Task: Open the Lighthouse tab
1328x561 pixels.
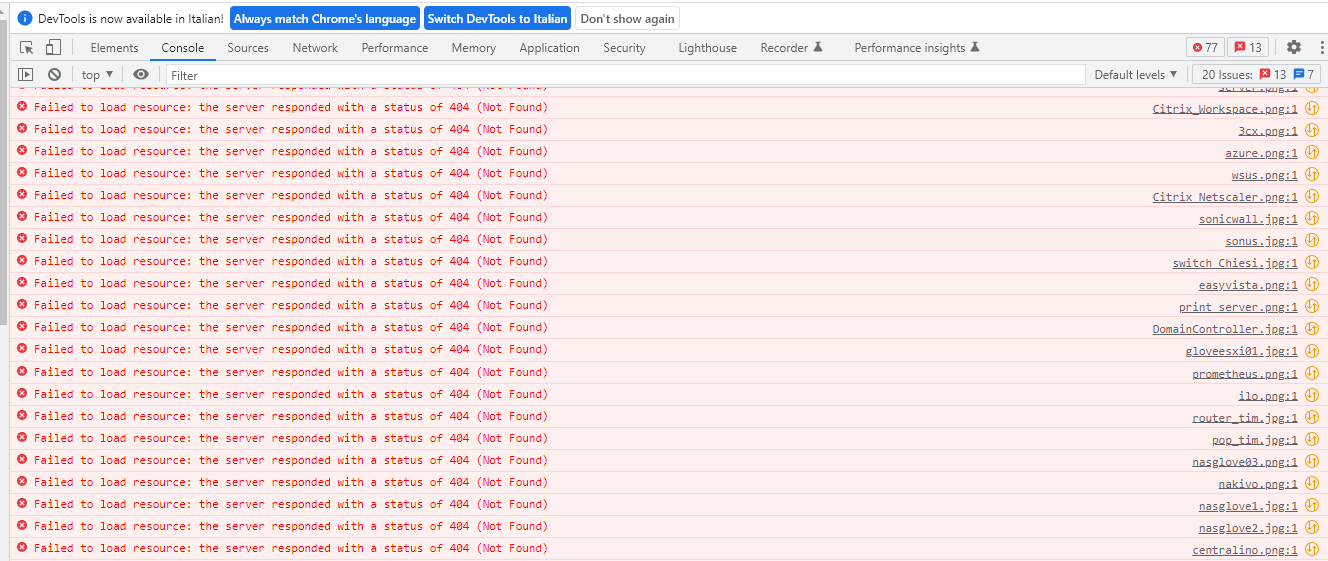Action: (x=707, y=47)
